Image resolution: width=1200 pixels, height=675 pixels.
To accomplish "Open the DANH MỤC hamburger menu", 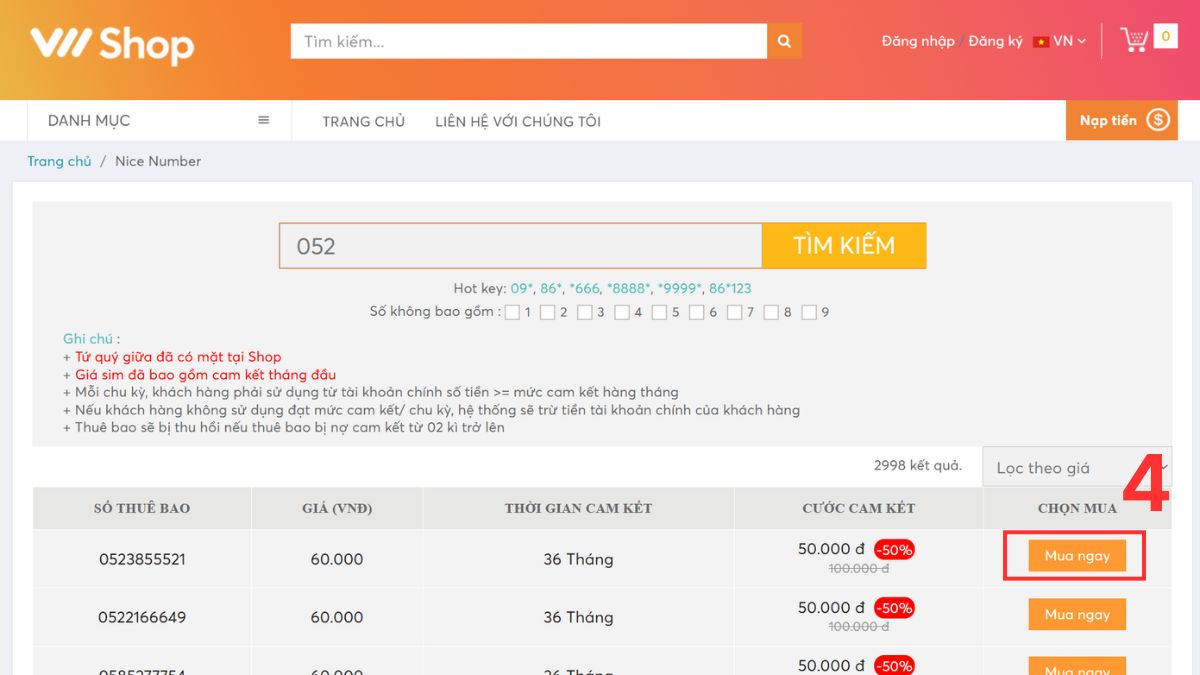I will click(x=262, y=119).
